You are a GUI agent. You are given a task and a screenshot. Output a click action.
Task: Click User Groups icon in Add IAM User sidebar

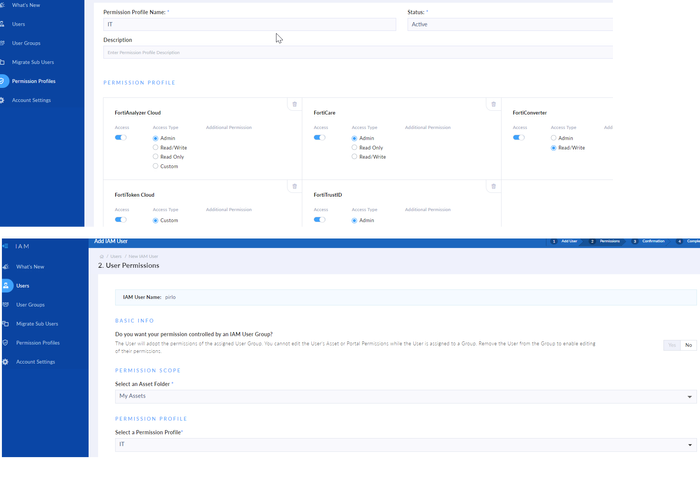click(6, 304)
